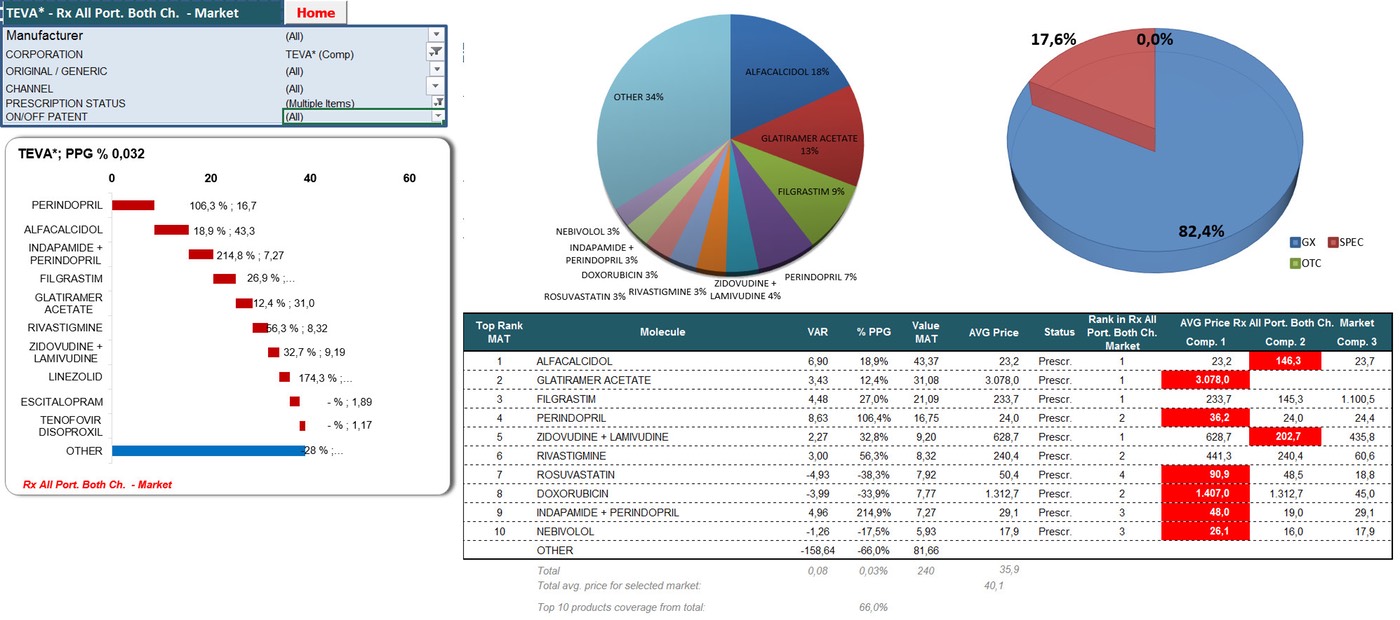Click the LINEZOLID axis label

75,377
